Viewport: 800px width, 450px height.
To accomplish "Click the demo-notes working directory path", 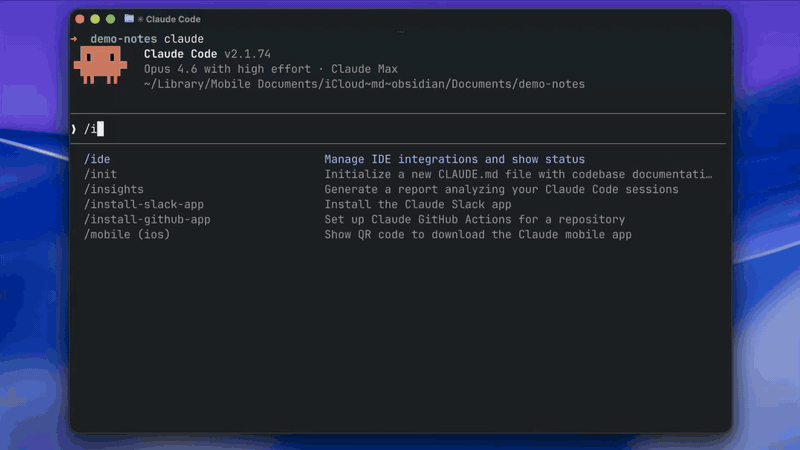I will tap(364, 84).
